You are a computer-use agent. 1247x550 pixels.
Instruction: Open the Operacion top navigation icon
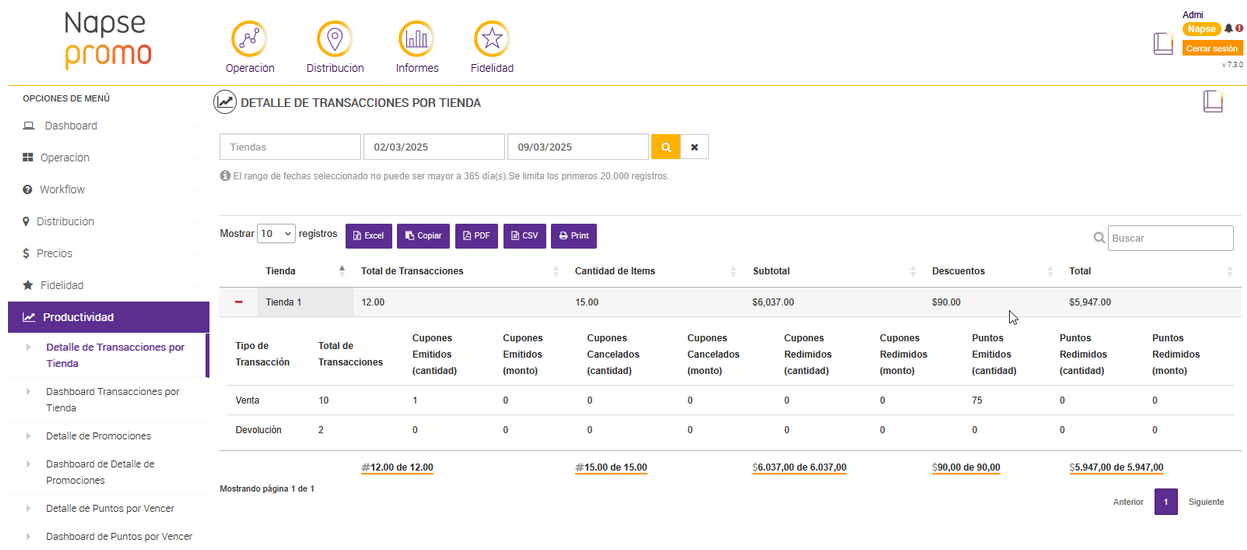point(249,39)
